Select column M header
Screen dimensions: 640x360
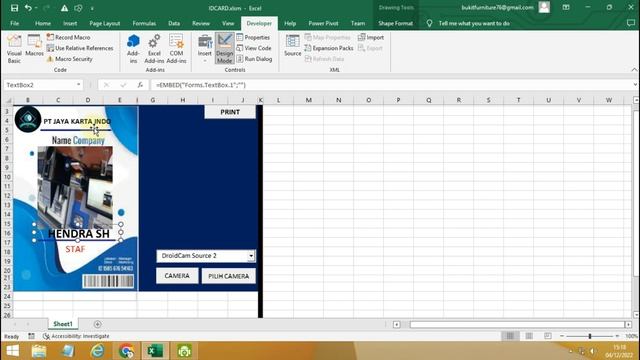tap(309, 100)
